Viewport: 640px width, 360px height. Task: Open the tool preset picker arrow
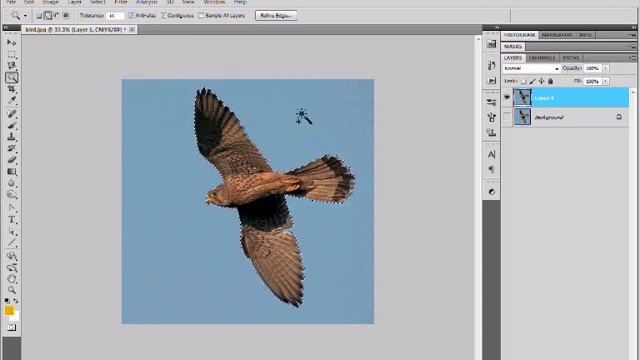point(25,16)
